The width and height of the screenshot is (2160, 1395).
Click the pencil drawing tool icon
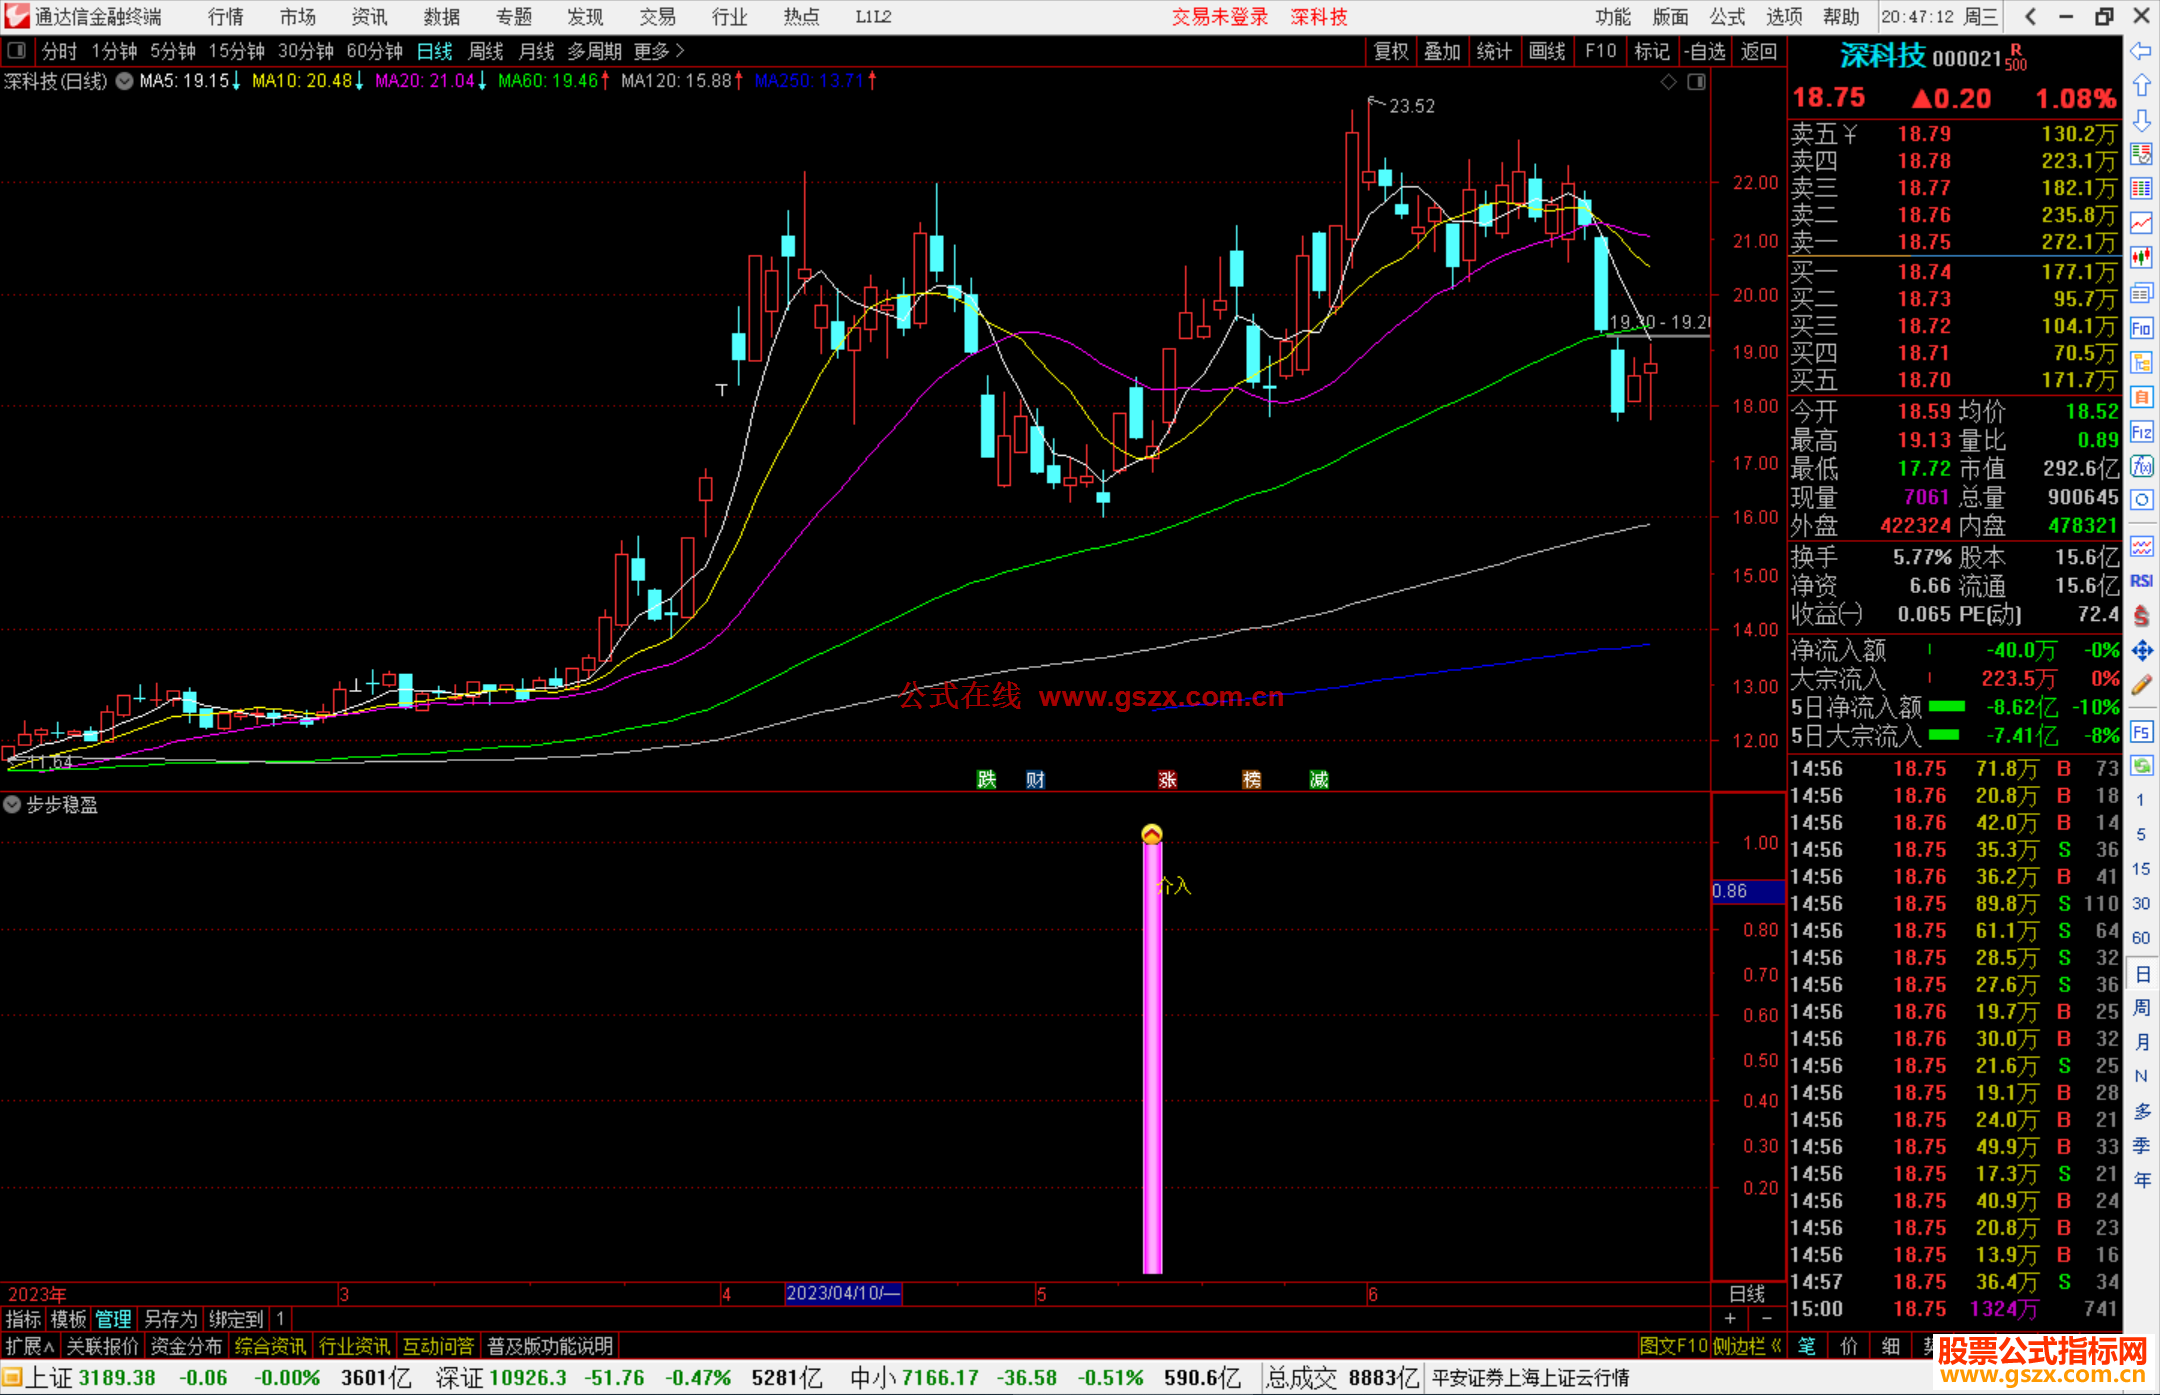point(2141,685)
